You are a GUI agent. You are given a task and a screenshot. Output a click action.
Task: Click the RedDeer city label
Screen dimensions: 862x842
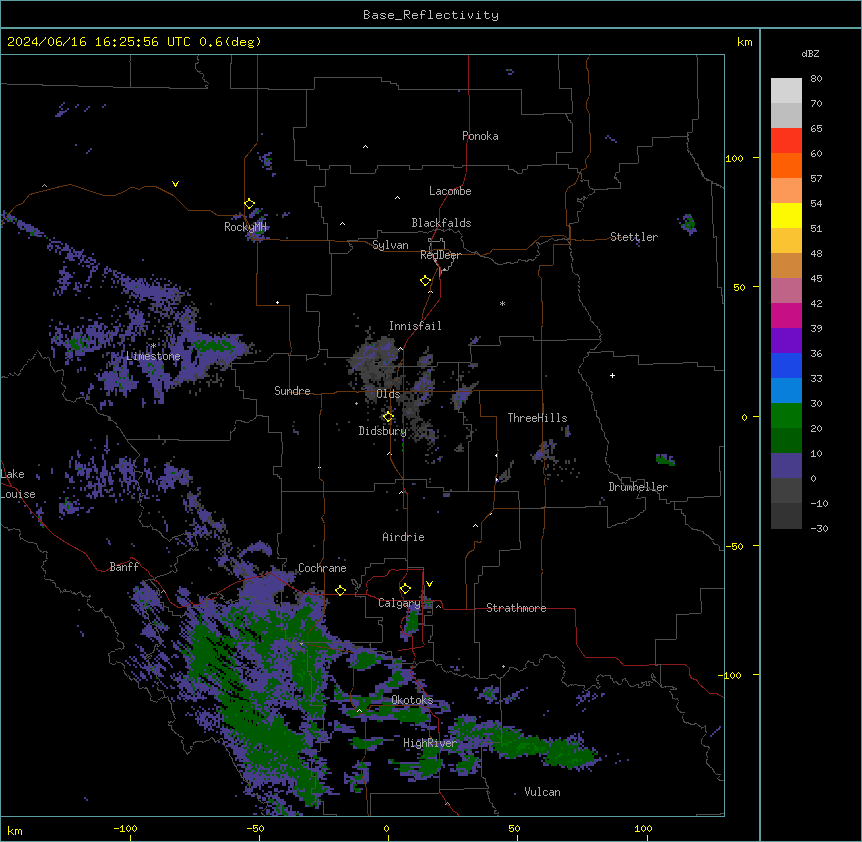click(x=440, y=255)
